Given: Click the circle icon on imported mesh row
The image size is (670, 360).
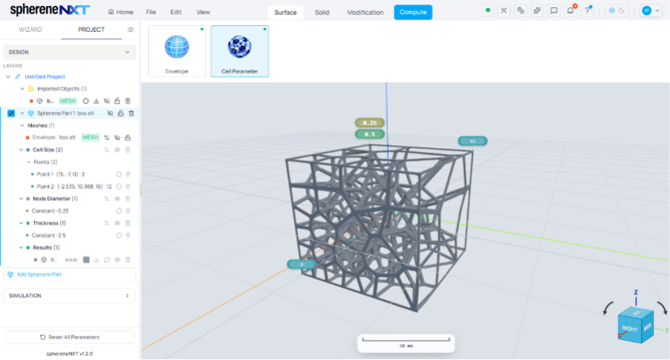Looking at the screenshot, I should 86,101.
